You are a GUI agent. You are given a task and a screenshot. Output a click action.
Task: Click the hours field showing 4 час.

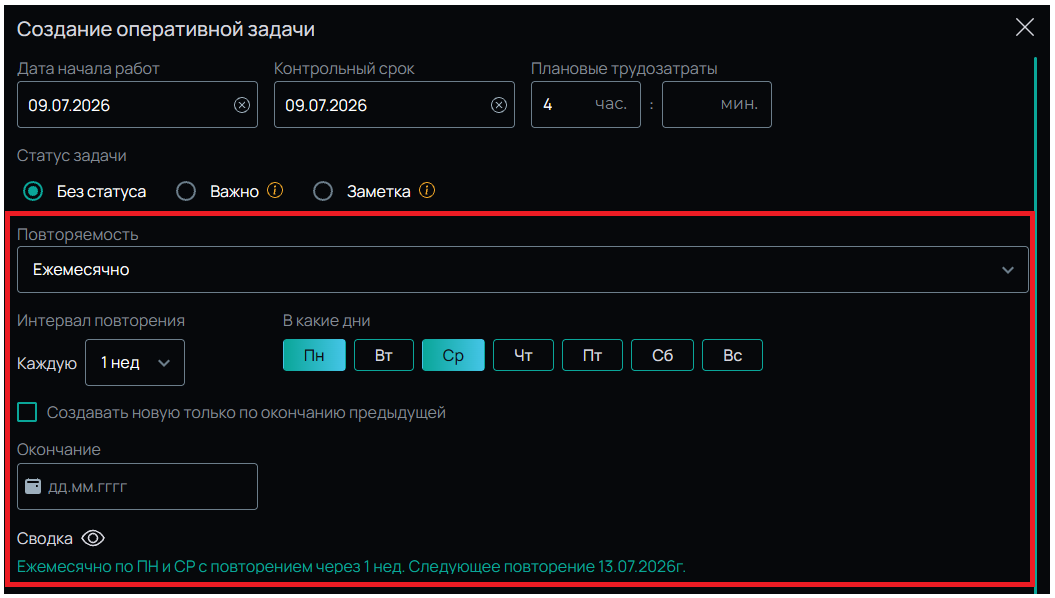(585, 104)
